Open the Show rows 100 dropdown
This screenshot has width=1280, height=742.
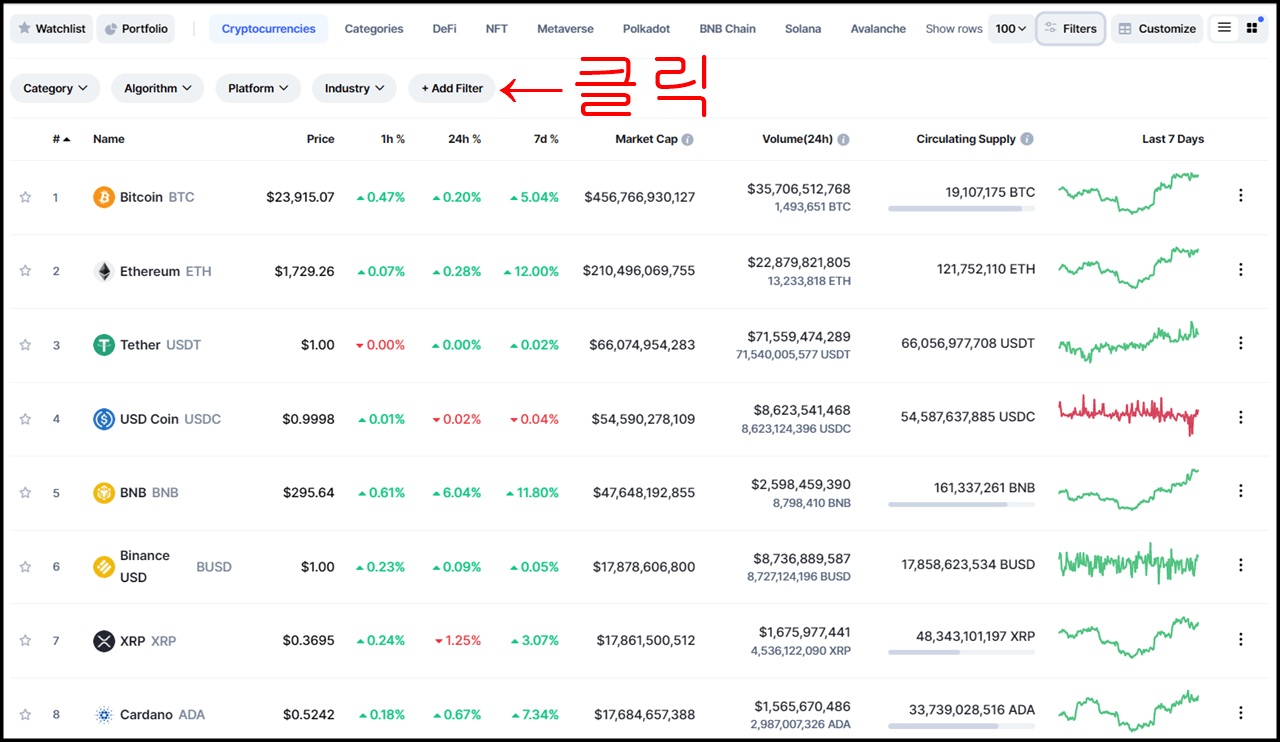[1011, 29]
